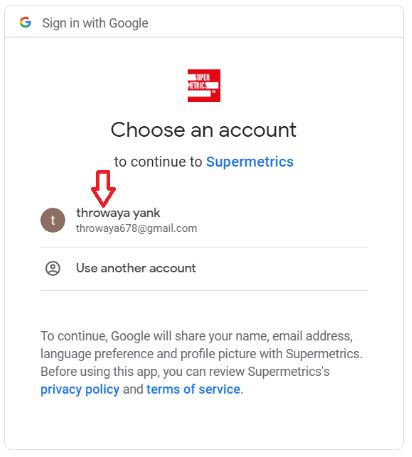This screenshot has width=412, height=457.
Task: Choose the throwaya yank account name
Action: [118, 213]
